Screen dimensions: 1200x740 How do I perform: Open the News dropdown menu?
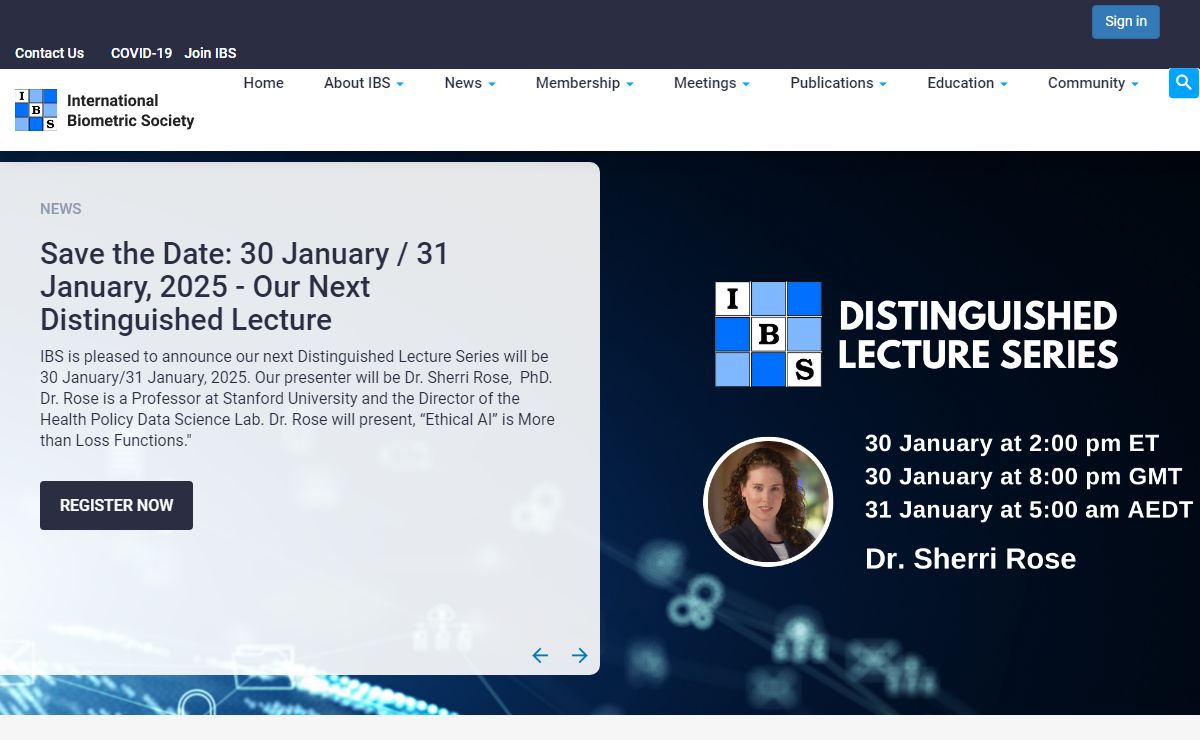click(469, 83)
